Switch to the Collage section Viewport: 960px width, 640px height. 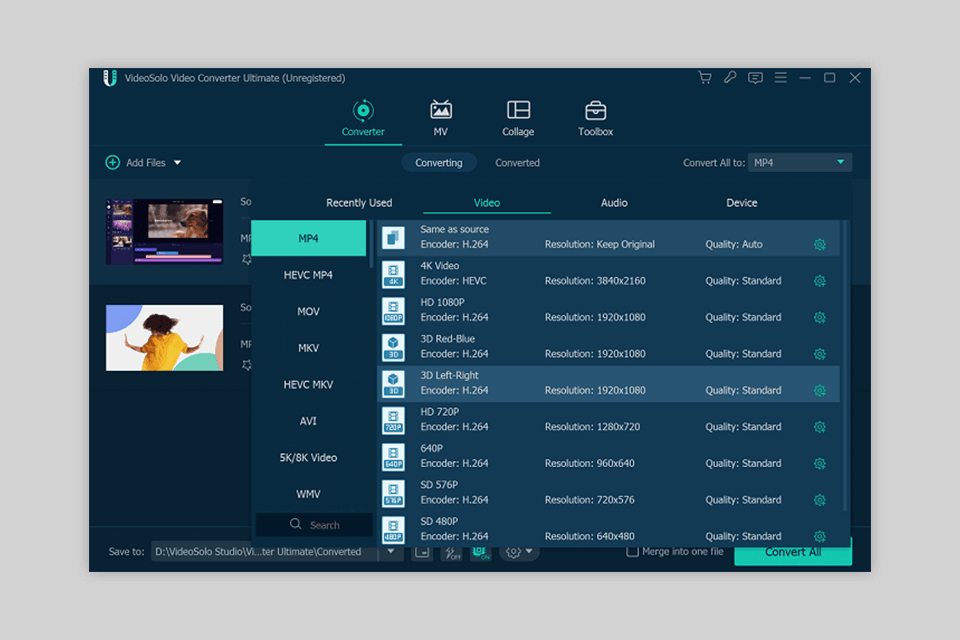(518, 118)
